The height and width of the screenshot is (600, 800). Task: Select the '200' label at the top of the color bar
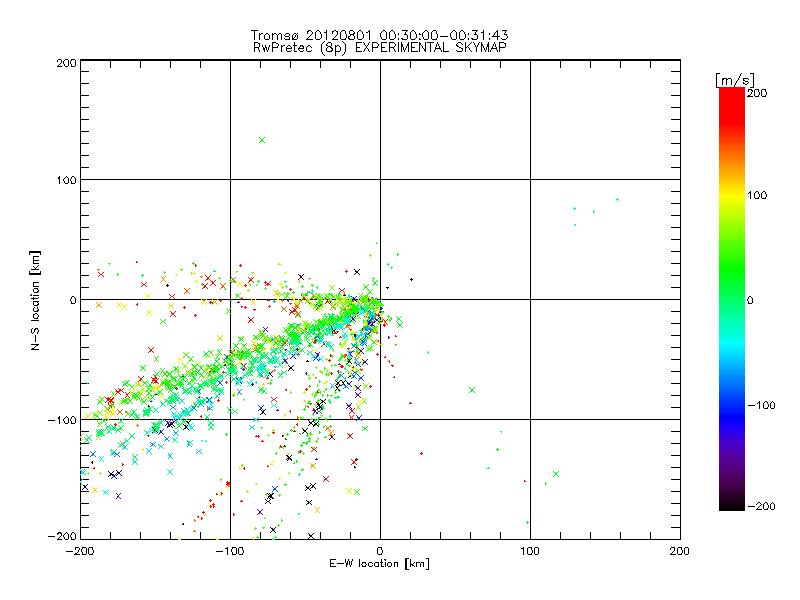(x=757, y=93)
